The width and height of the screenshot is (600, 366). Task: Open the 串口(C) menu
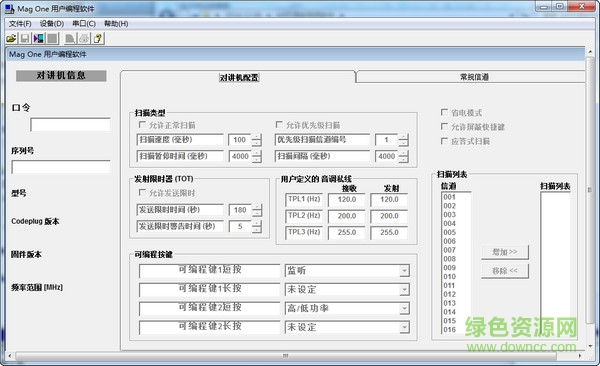84,24
